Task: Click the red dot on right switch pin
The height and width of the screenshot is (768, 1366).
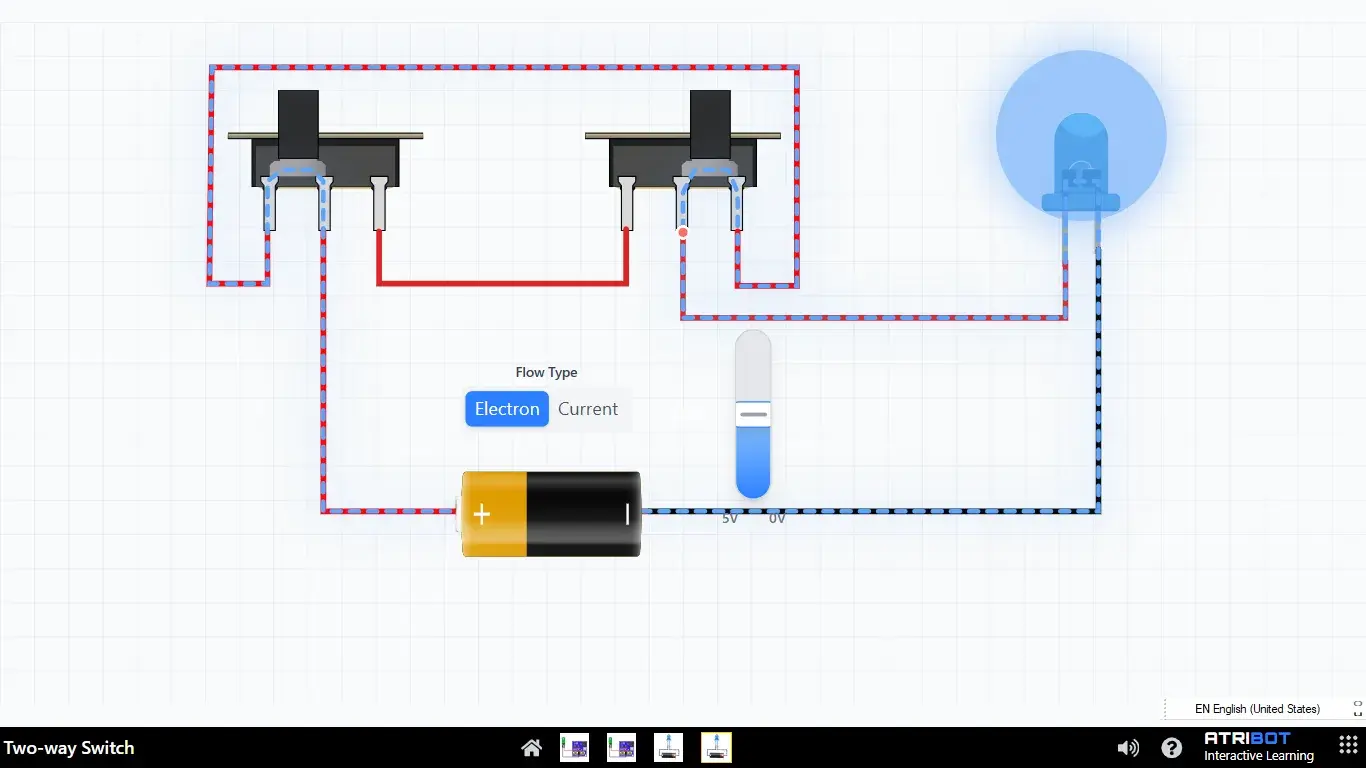Action: [683, 232]
